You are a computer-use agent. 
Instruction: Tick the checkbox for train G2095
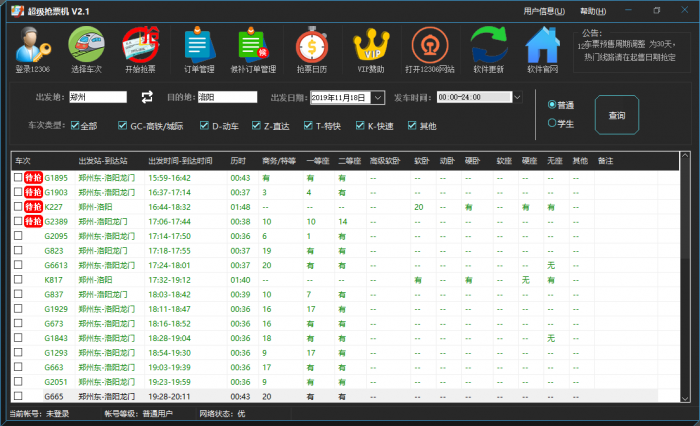click(18, 236)
